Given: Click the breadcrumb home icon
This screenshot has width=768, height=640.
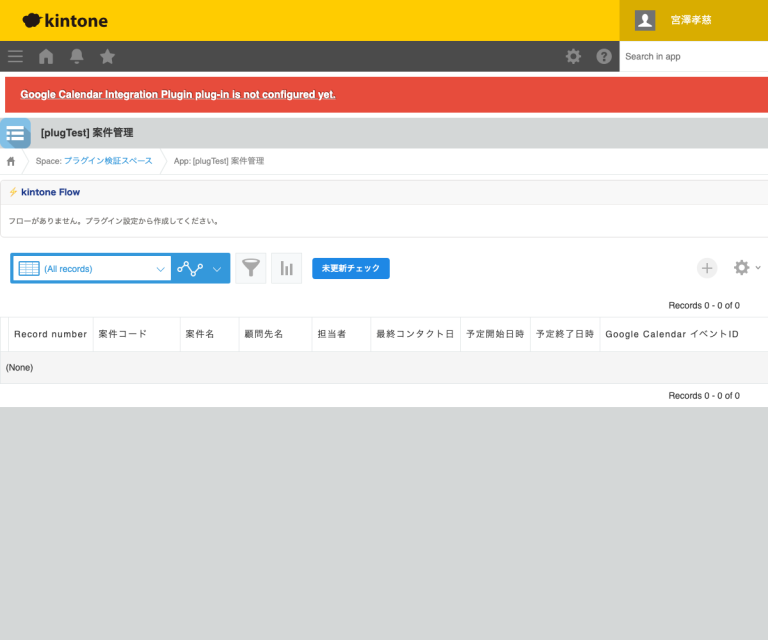Looking at the screenshot, I should 11,161.
